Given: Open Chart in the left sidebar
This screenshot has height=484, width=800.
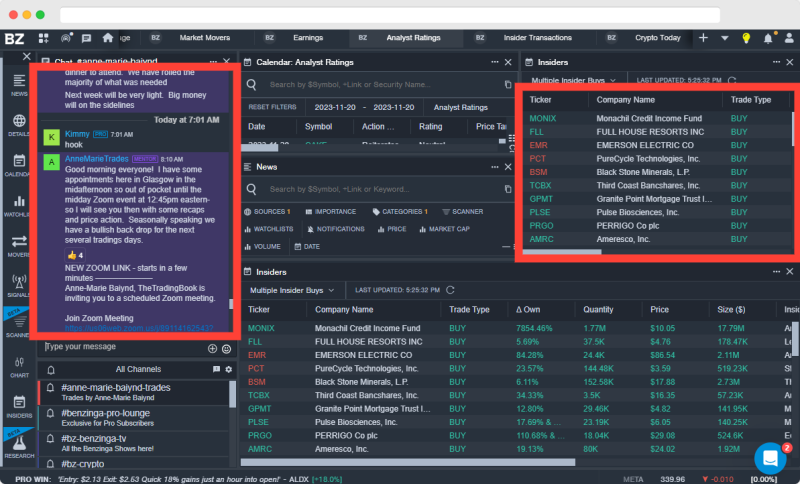Looking at the screenshot, I should pos(19,367).
